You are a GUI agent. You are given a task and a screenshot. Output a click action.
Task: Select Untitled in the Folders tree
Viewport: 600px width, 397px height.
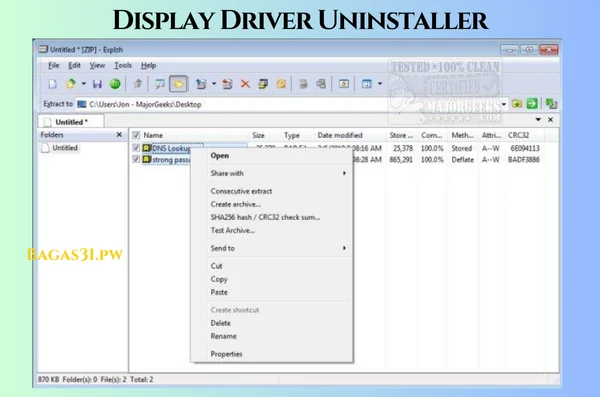(x=65, y=148)
